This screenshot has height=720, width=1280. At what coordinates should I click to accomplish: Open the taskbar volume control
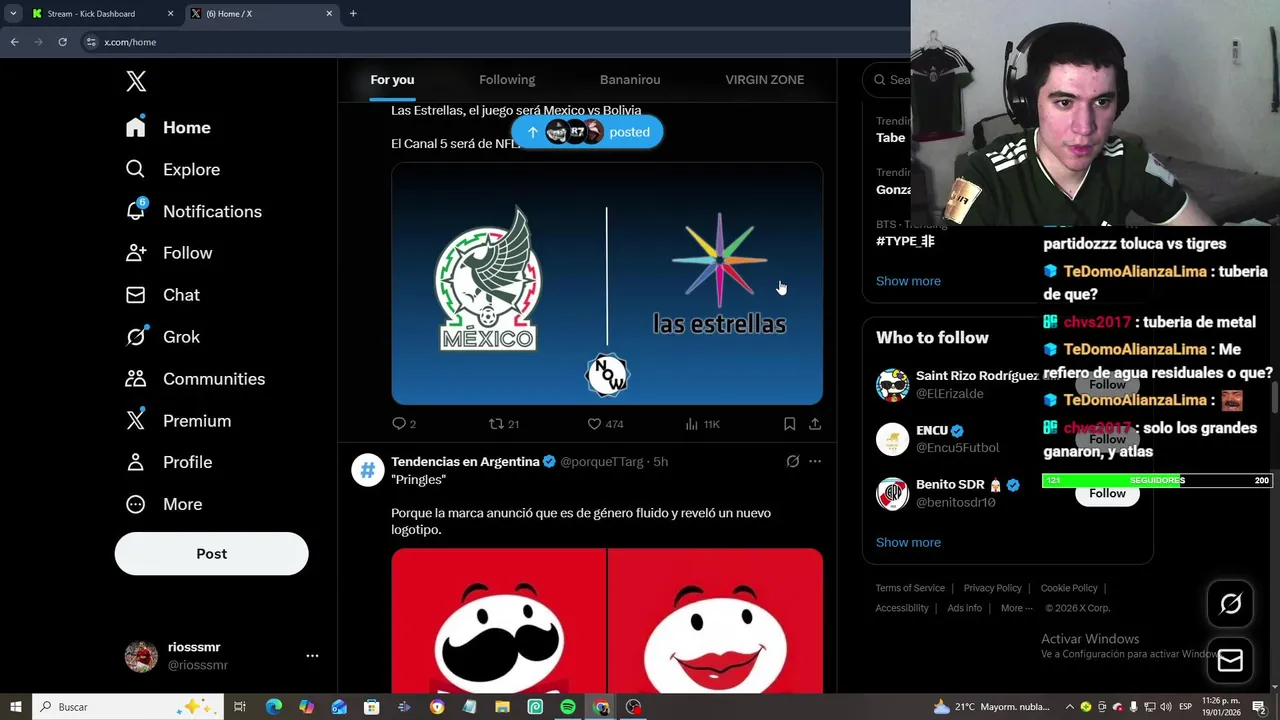(1165, 707)
